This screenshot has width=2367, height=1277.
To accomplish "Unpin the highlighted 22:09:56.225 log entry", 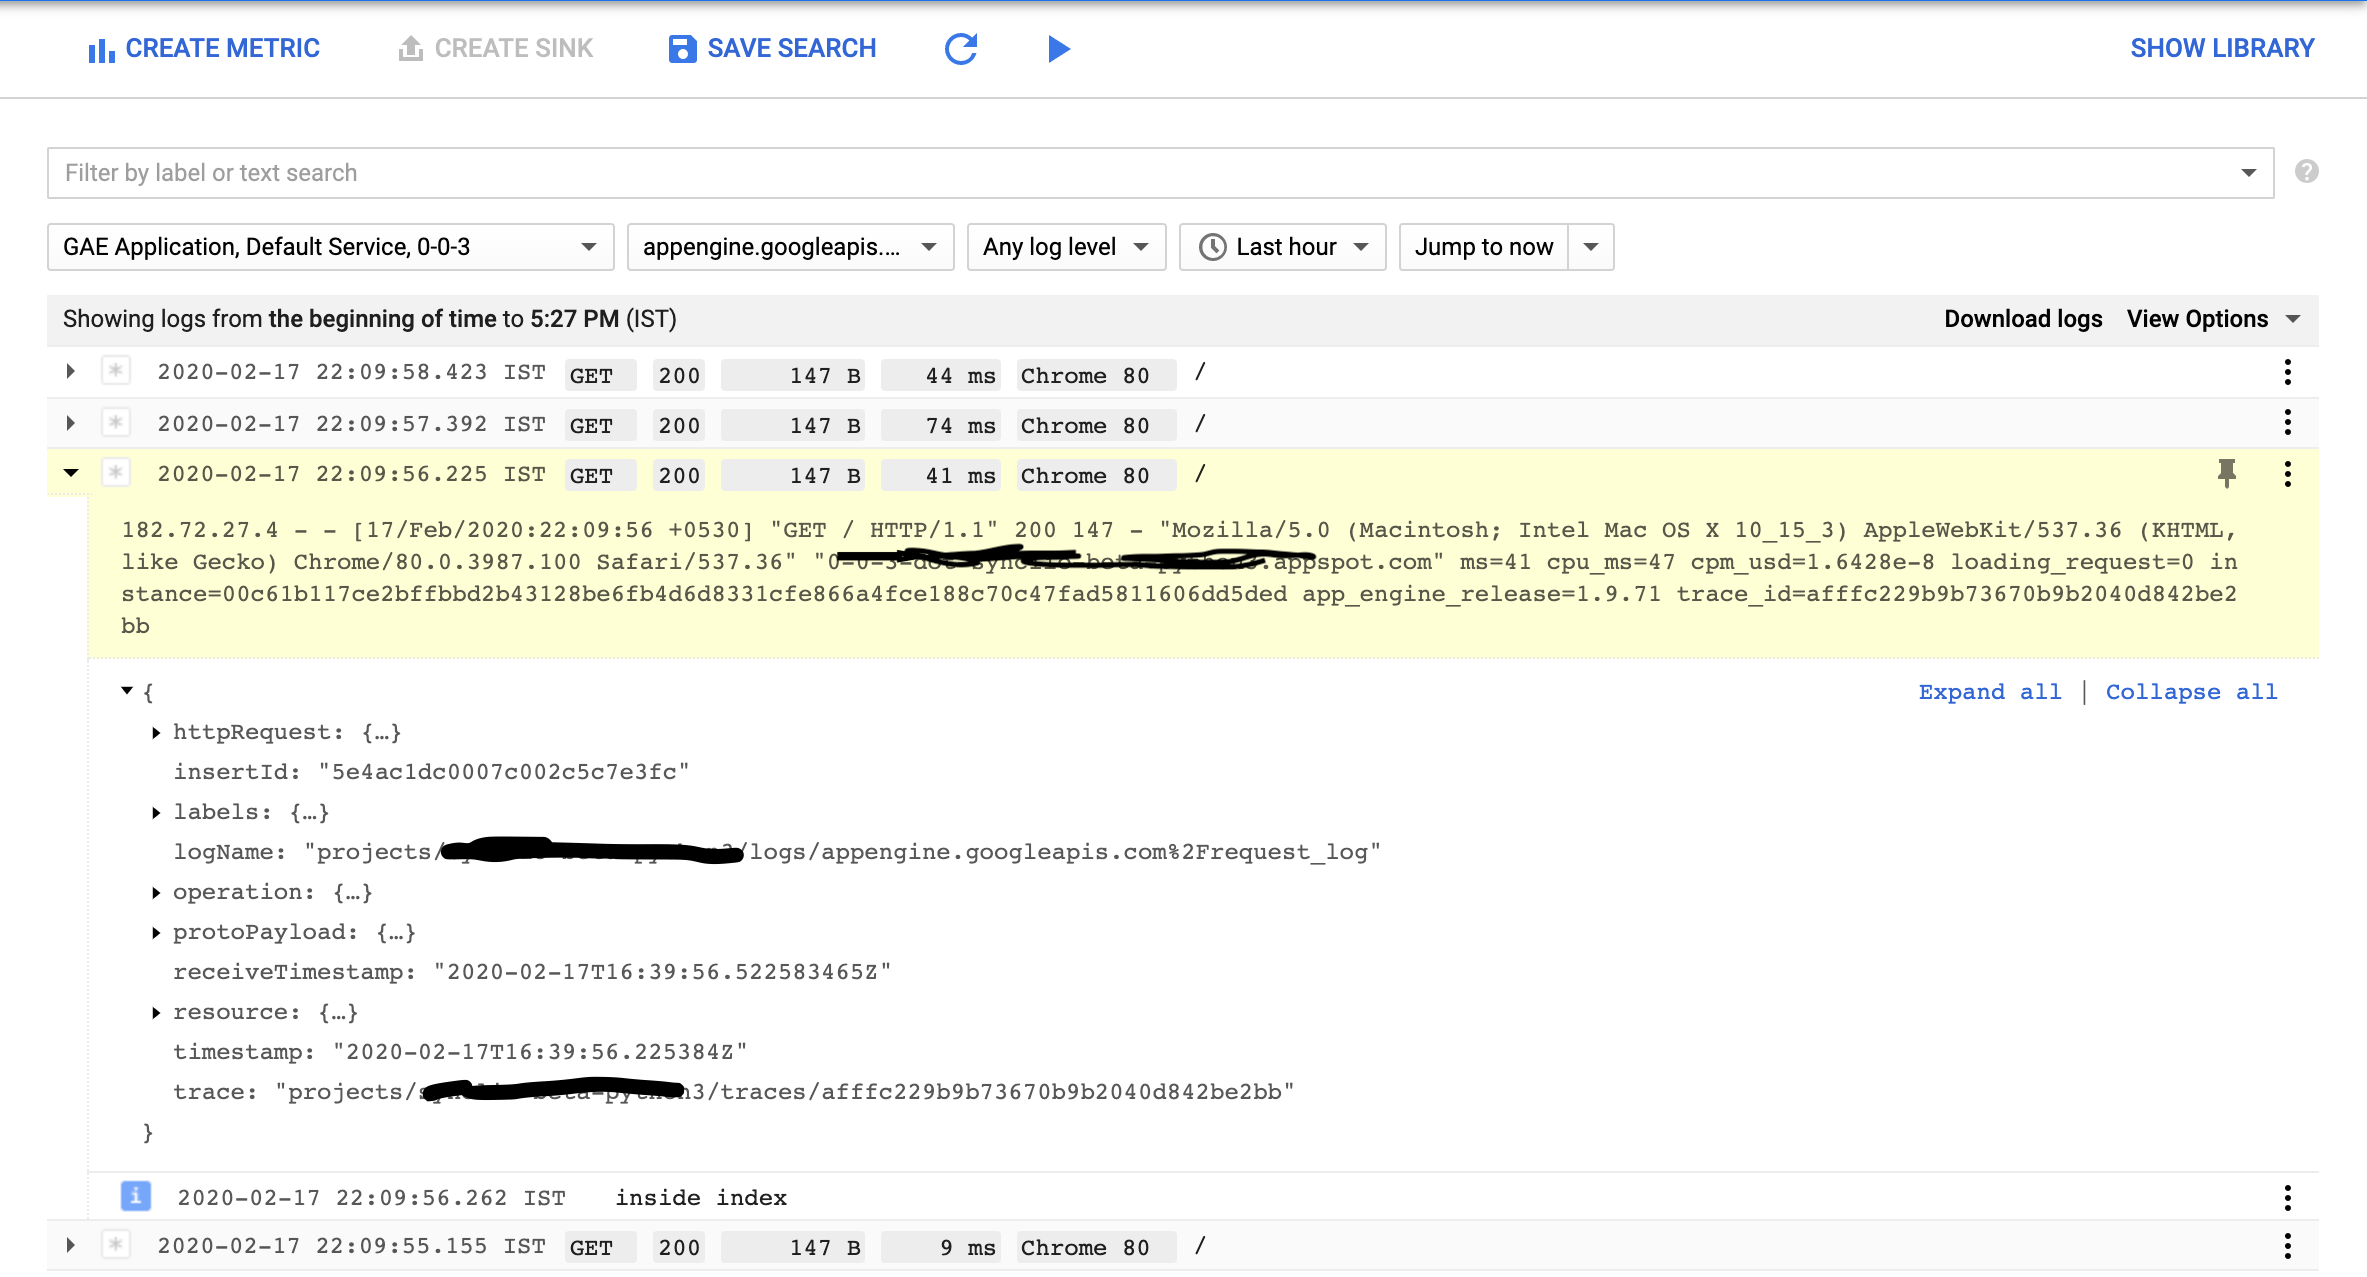I will tap(2226, 473).
